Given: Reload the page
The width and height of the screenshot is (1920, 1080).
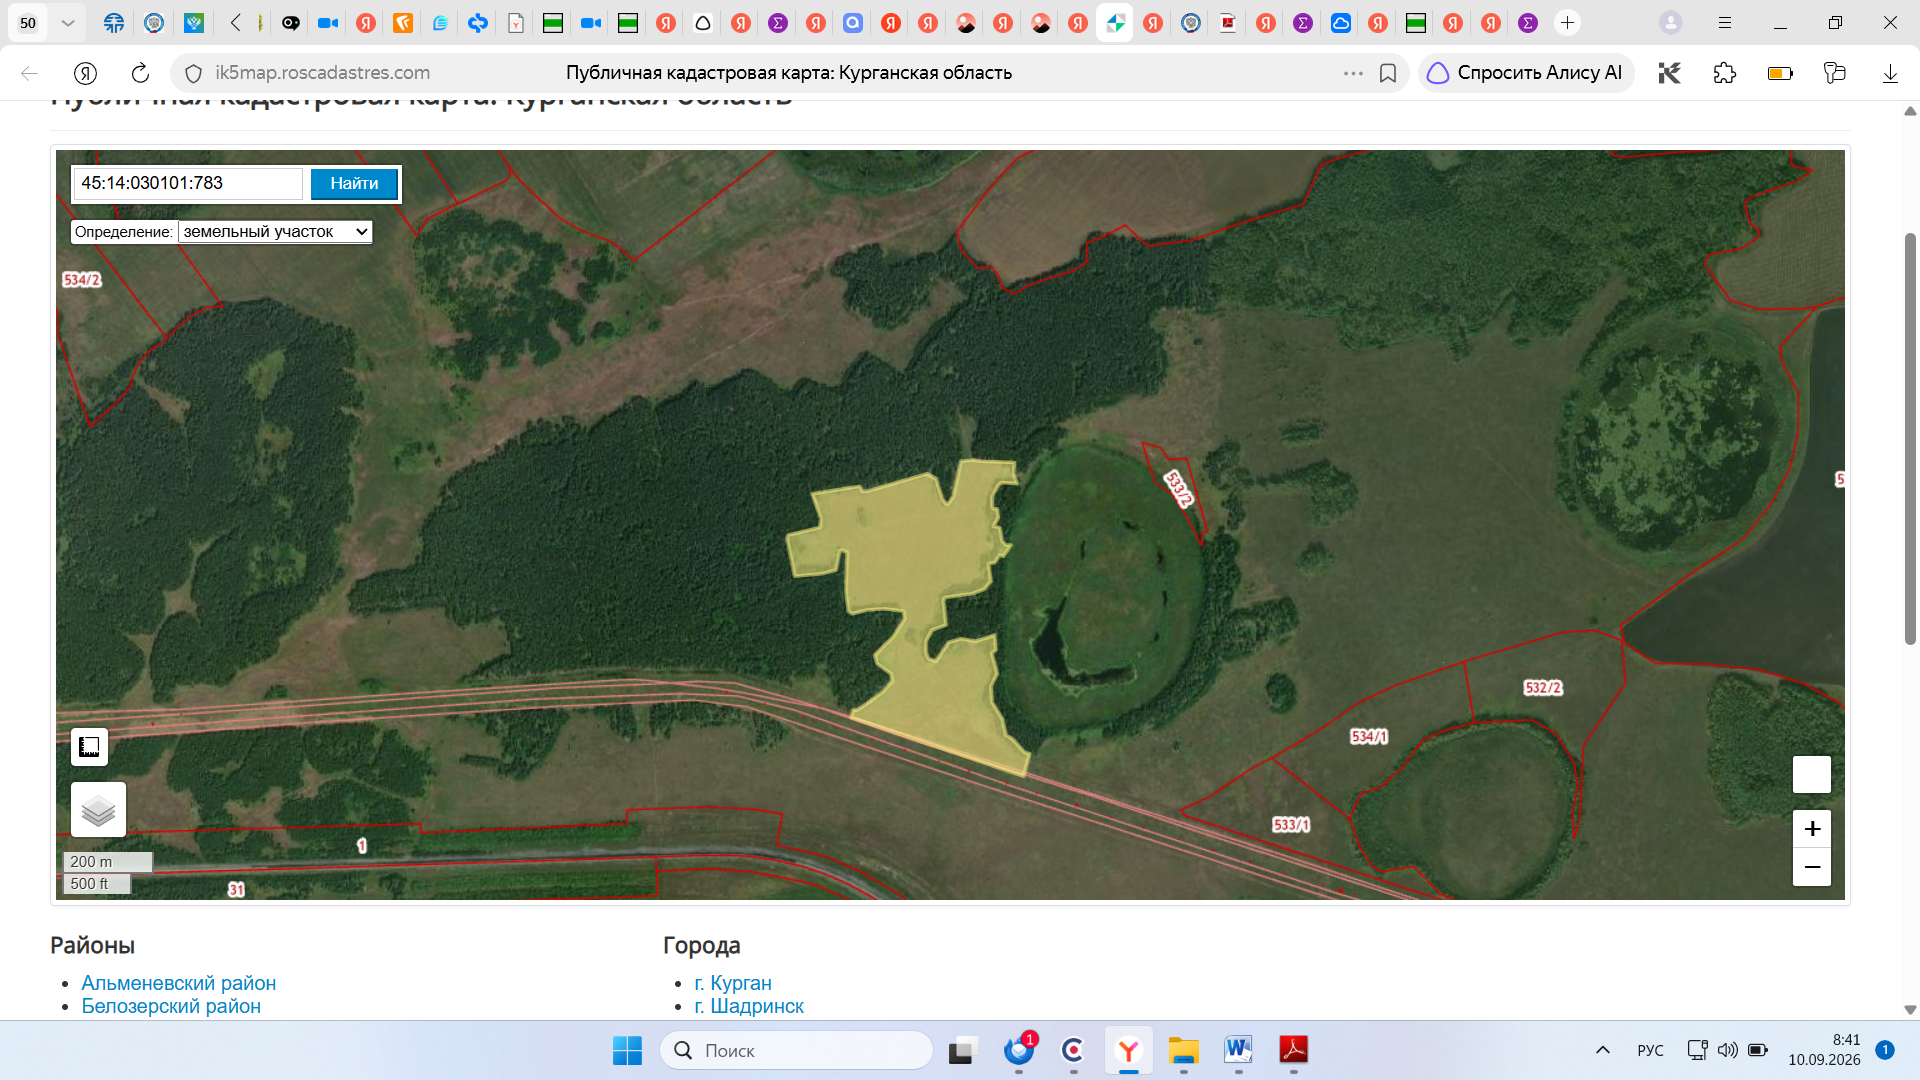Looking at the screenshot, I should (140, 73).
